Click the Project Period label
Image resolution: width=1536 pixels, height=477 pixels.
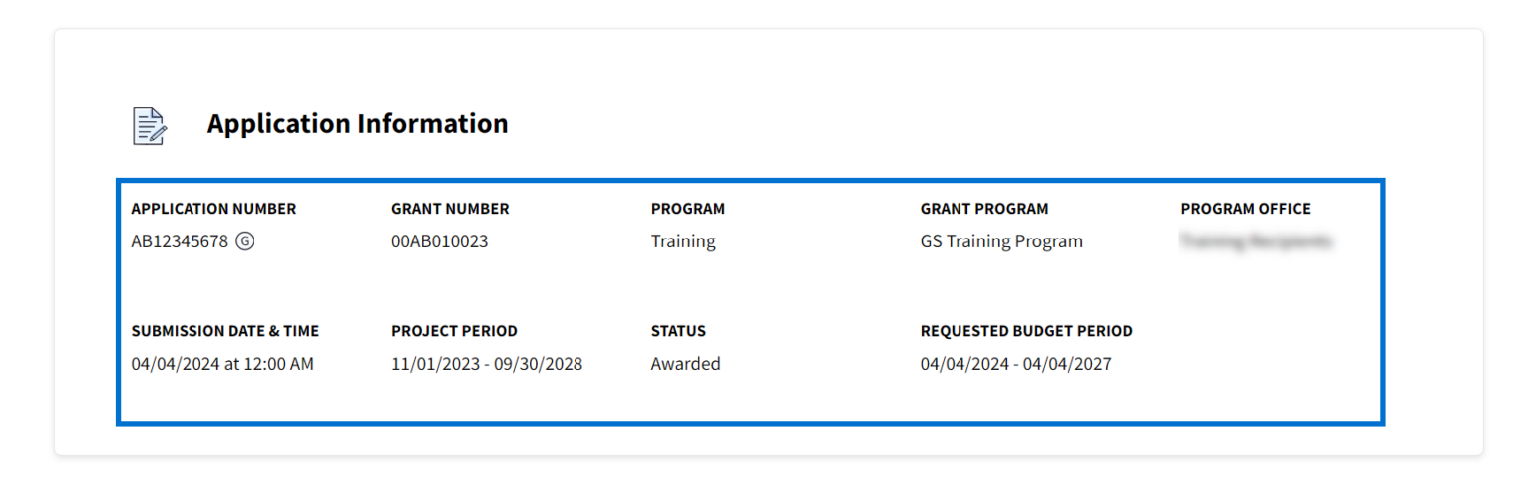pos(454,331)
